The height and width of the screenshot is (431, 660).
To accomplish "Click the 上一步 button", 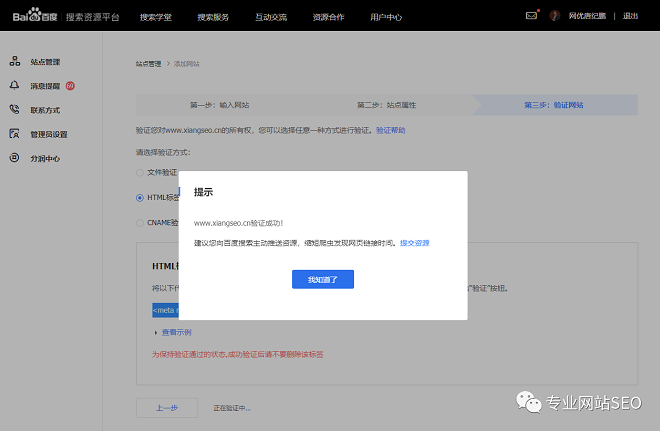I will [x=167, y=408].
